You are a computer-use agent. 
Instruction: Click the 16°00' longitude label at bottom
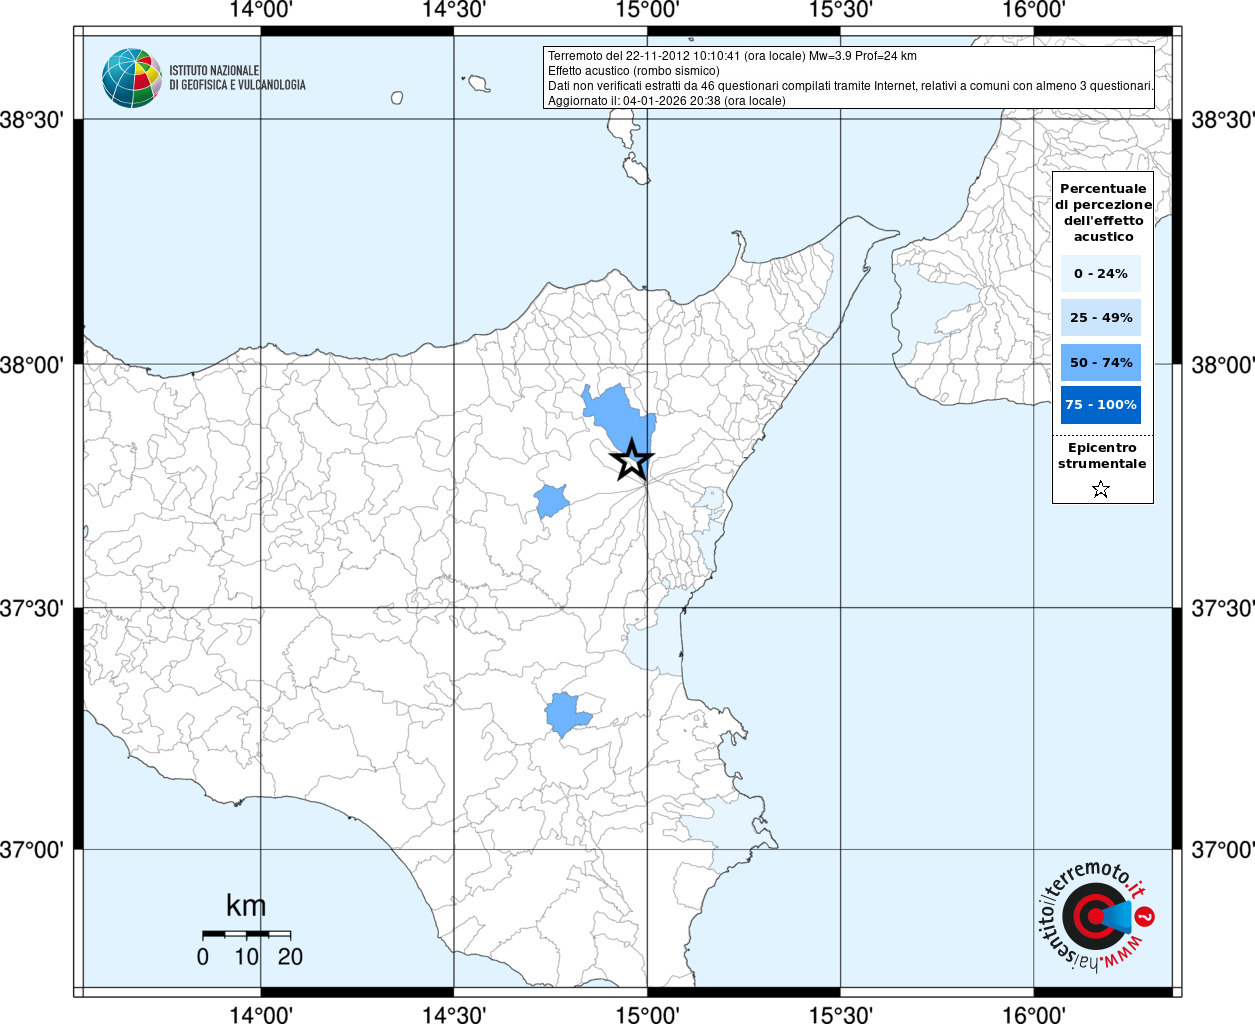1033,1015
